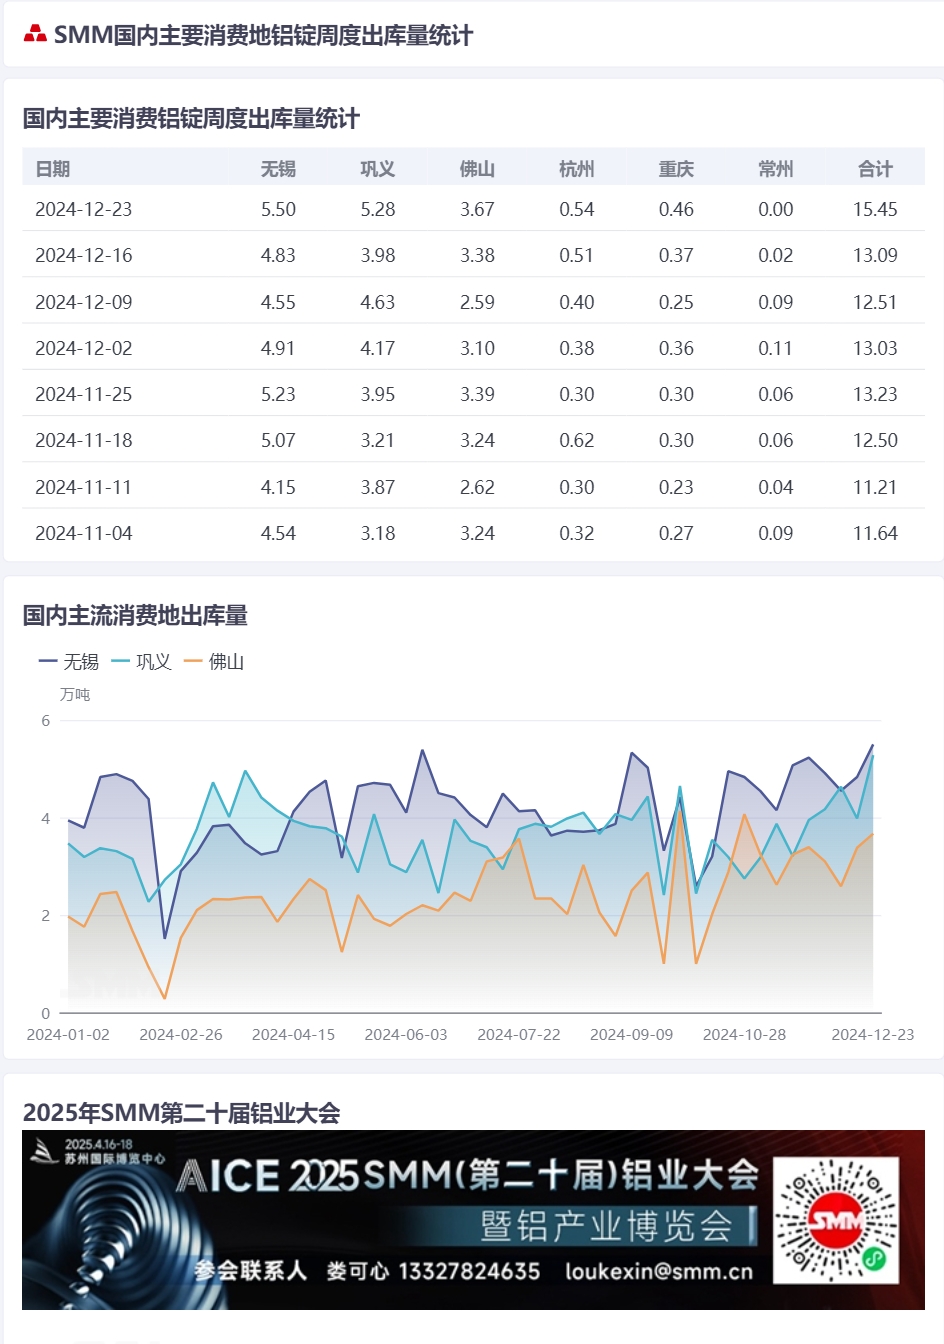The width and height of the screenshot is (944, 1344).
Task: Click the 2025年SMM第二十届铝业大会 heading
Action: [181, 1113]
